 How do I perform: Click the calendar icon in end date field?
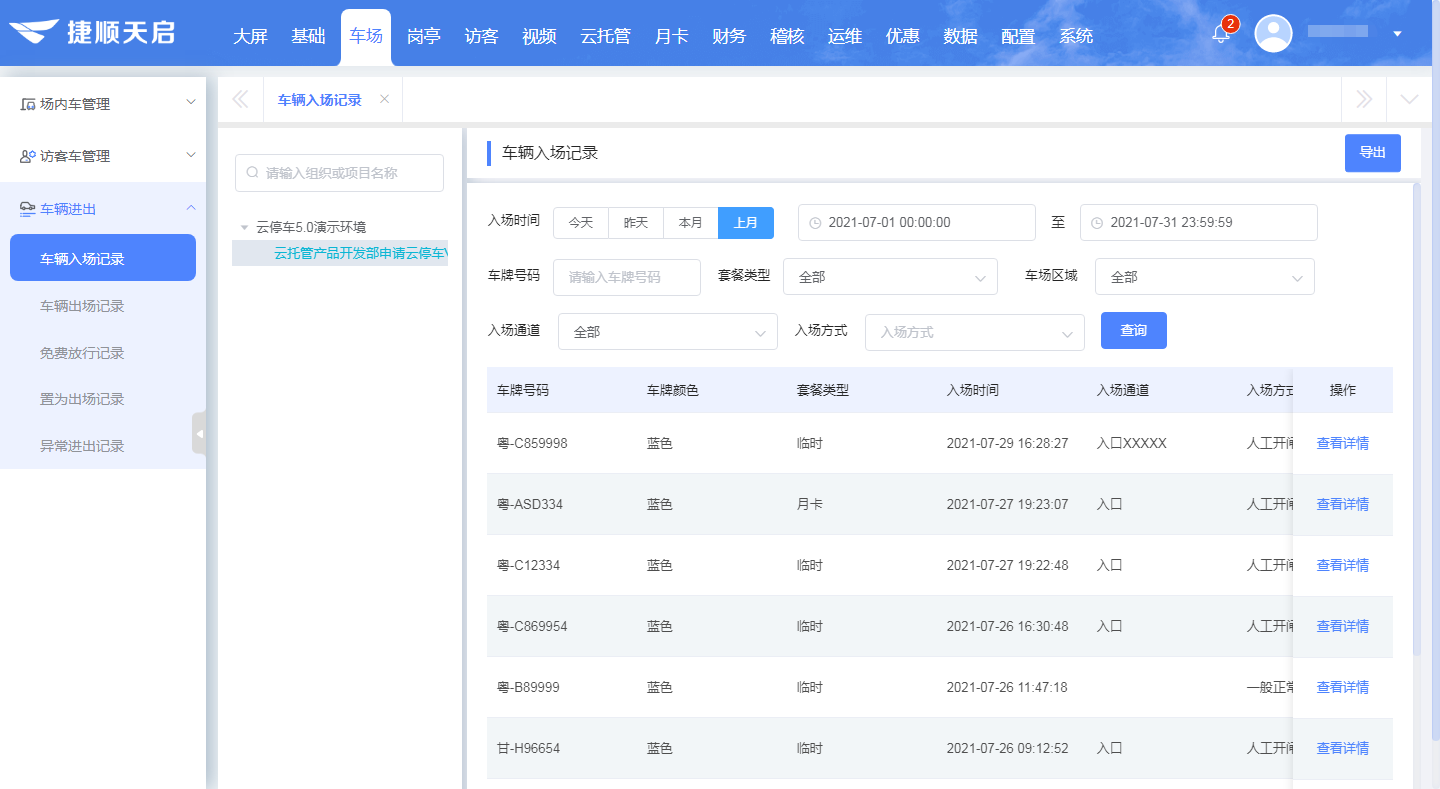[x=1097, y=223]
